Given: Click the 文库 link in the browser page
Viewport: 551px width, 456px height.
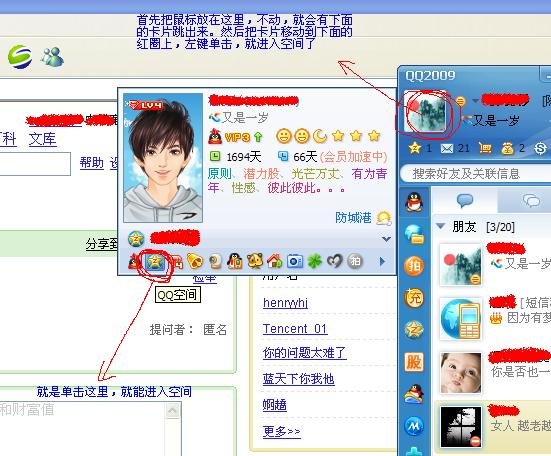Looking at the screenshot, I should (43, 139).
